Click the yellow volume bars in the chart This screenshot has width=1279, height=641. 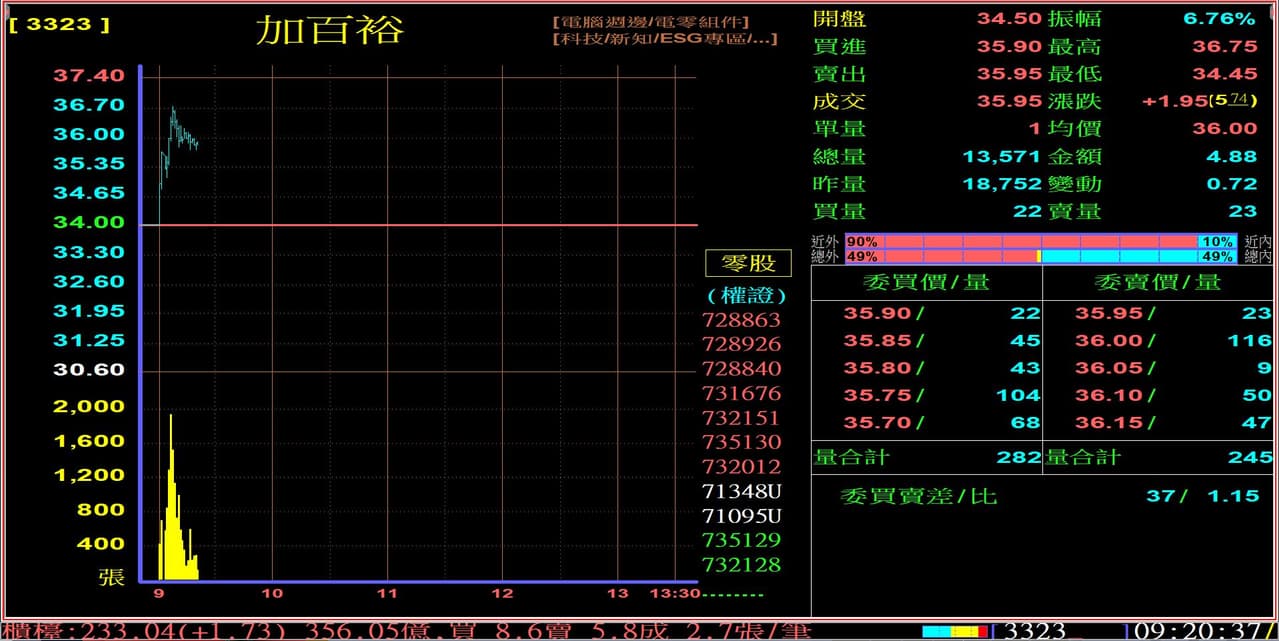(178, 520)
